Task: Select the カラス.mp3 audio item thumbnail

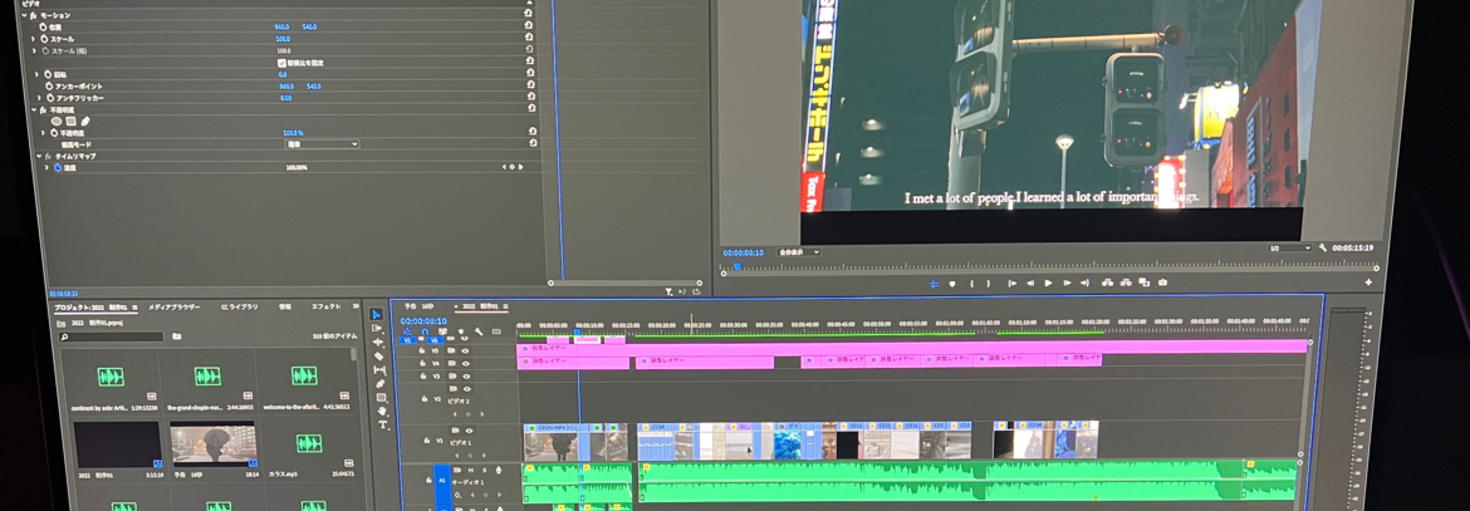Action: 308,443
